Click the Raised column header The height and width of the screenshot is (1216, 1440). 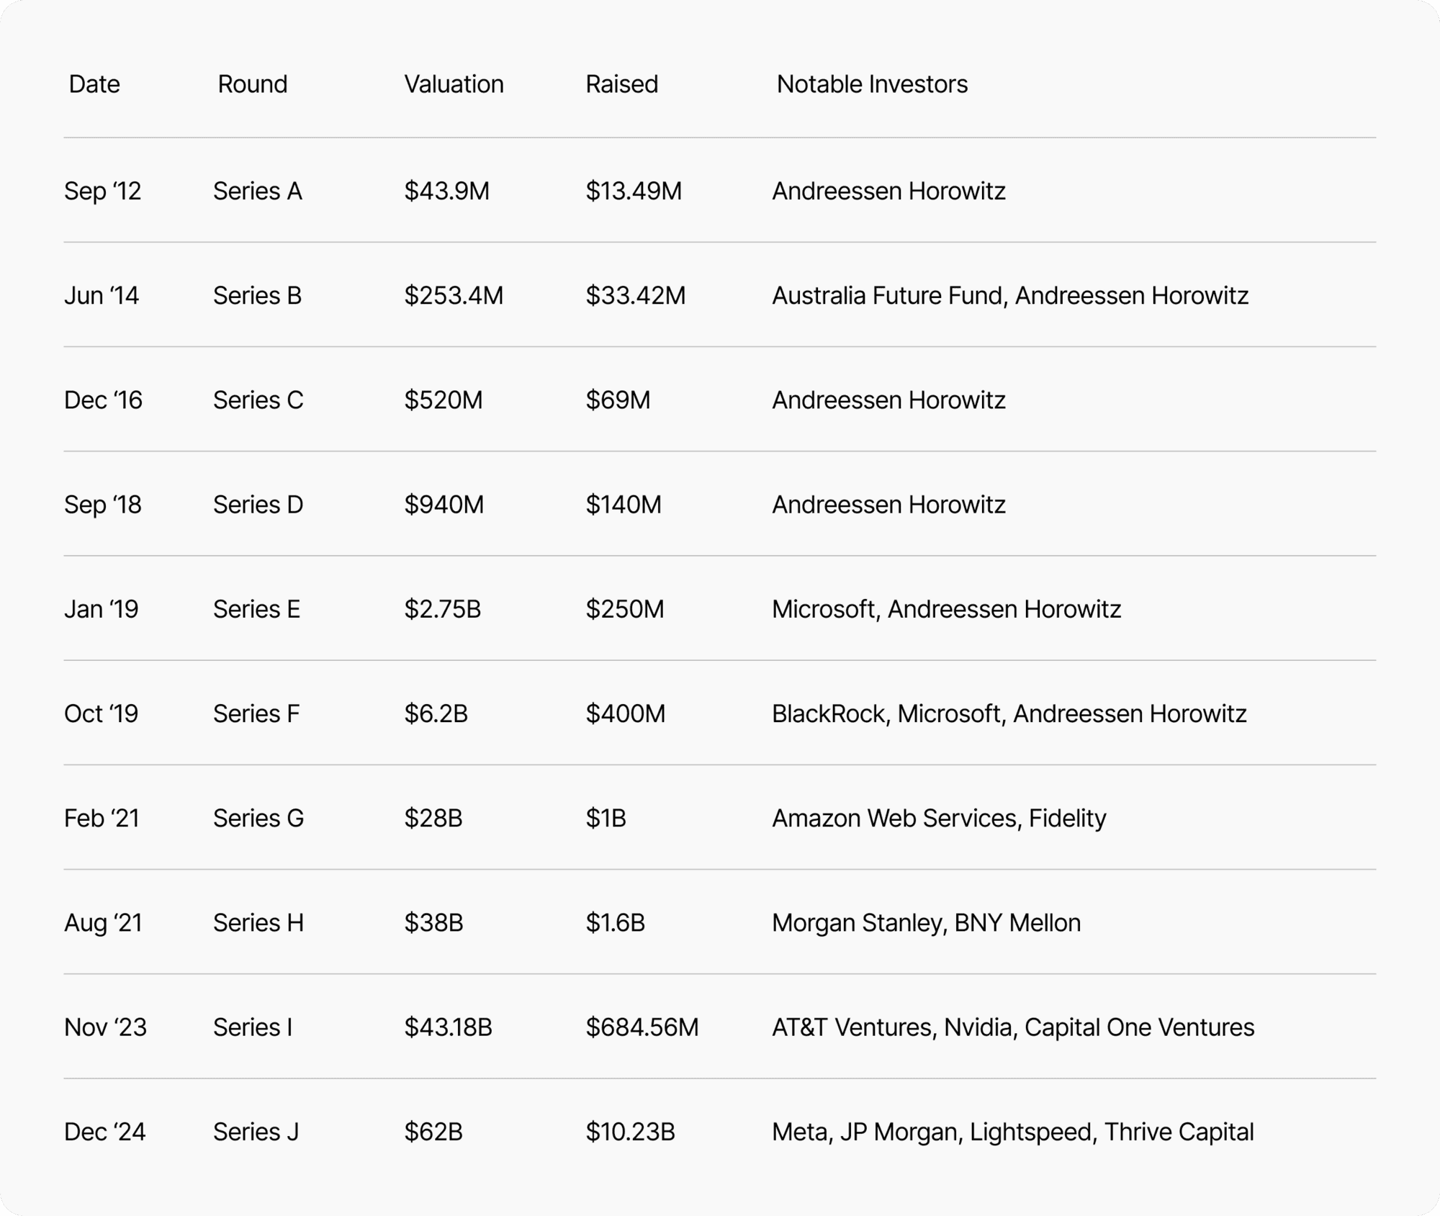(621, 84)
